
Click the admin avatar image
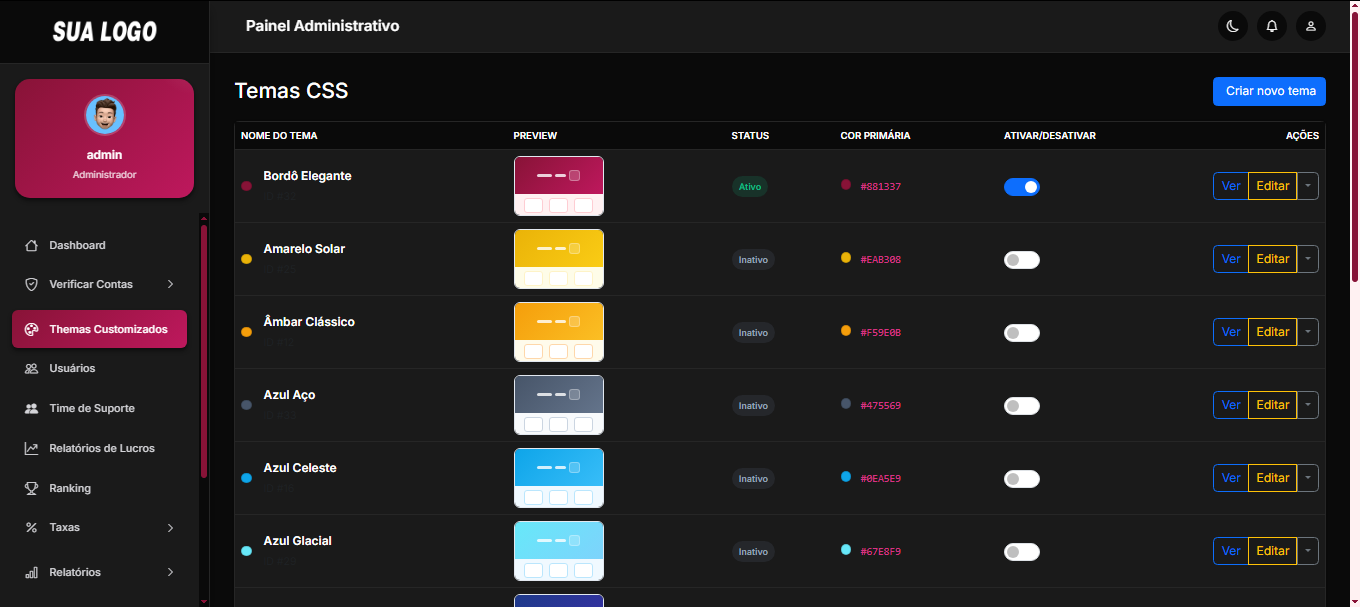coord(105,115)
